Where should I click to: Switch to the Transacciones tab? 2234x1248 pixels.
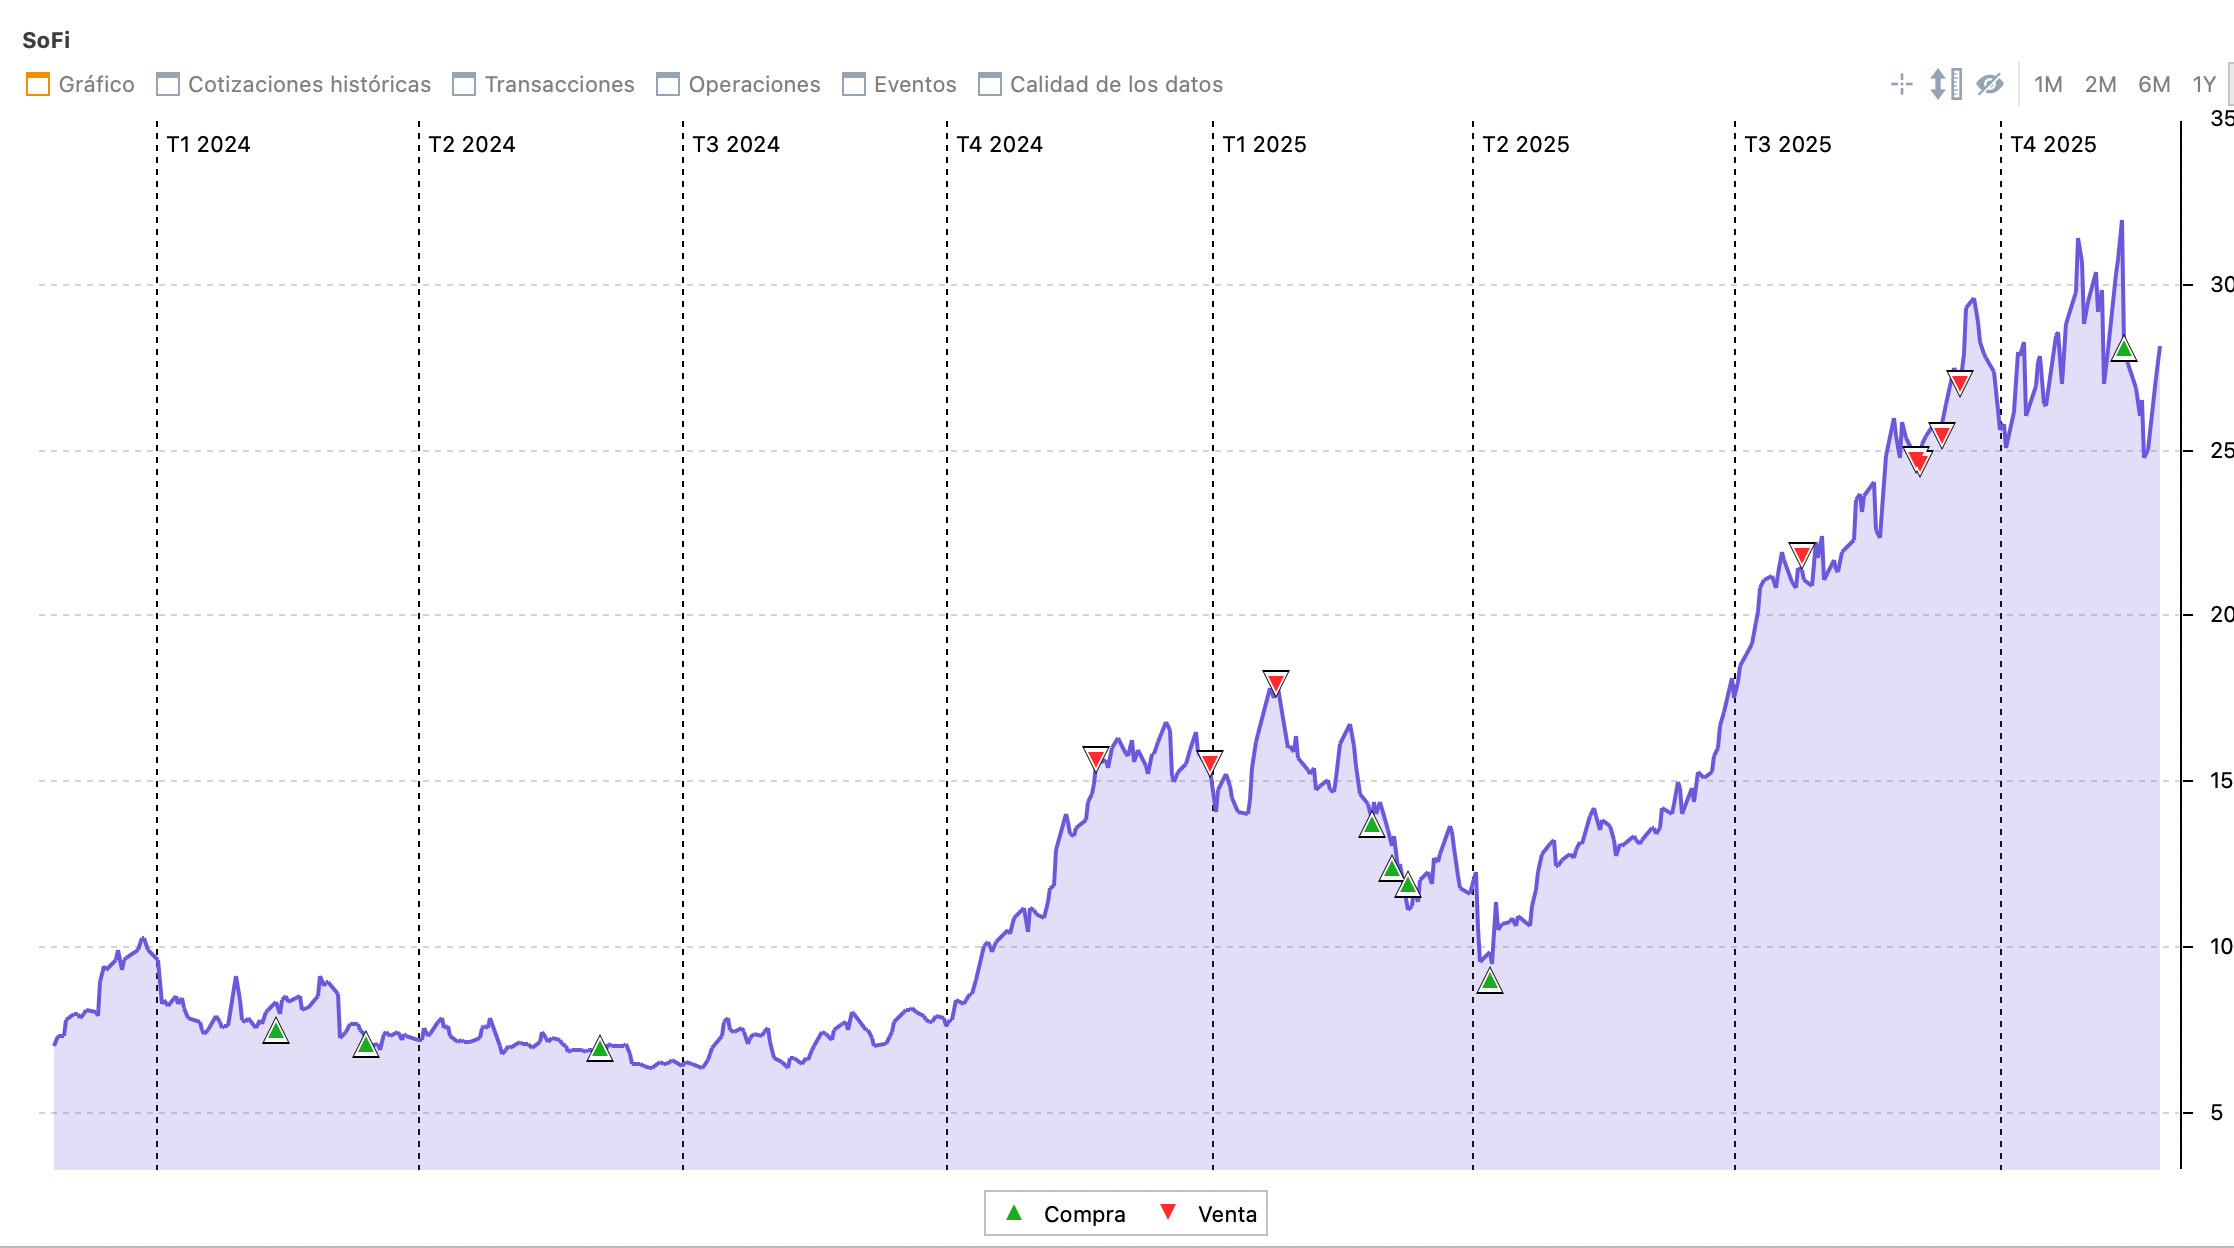pos(558,84)
